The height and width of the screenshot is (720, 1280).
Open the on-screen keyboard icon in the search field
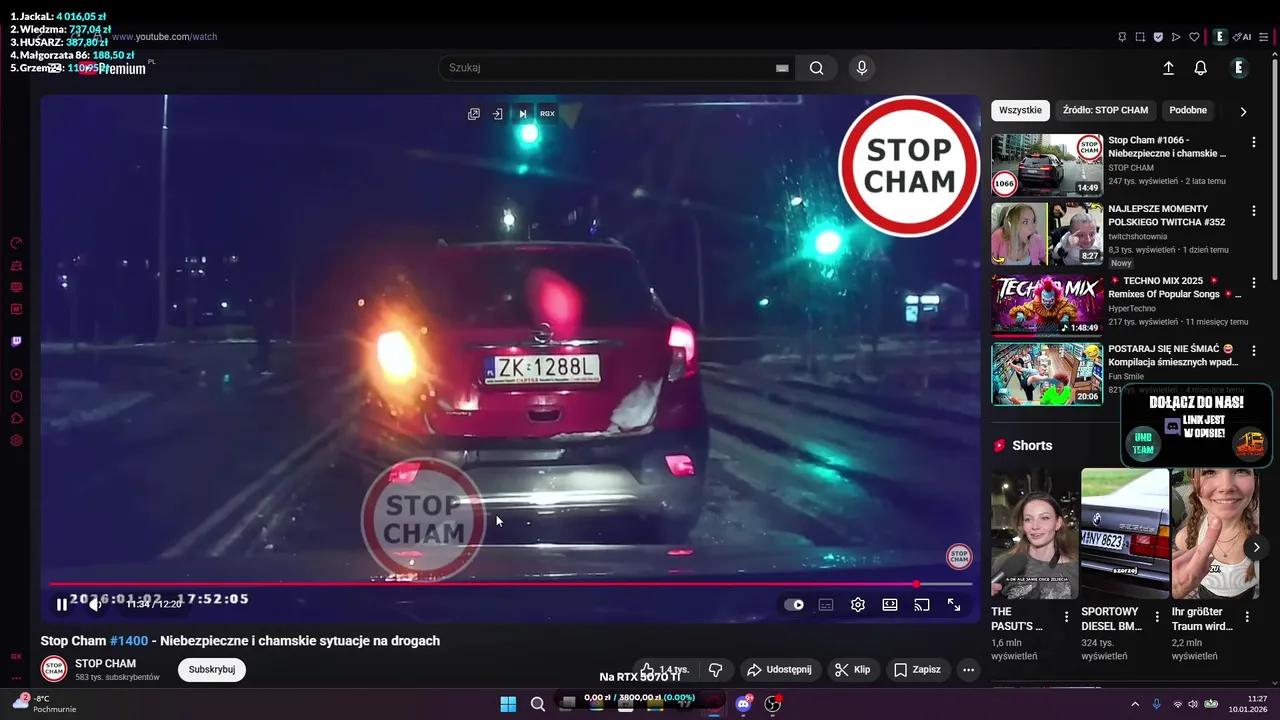782,68
